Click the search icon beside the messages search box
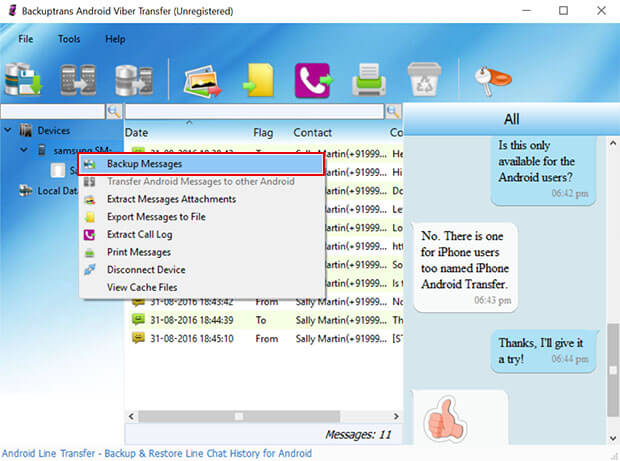 click(393, 111)
